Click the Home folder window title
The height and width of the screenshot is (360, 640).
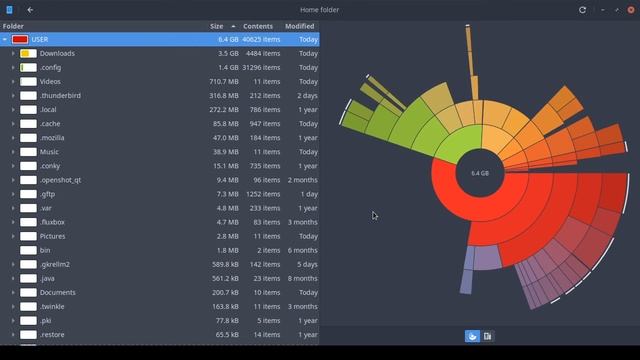click(x=320, y=10)
